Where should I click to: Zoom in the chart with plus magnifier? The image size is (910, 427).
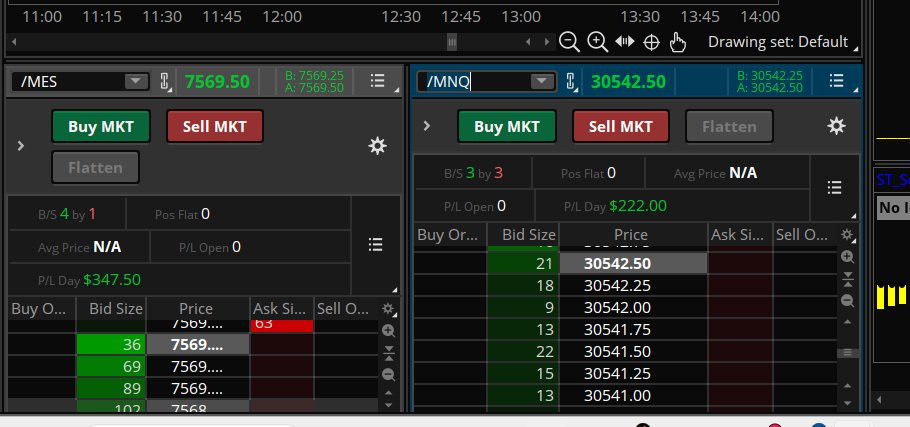coord(597,42)
